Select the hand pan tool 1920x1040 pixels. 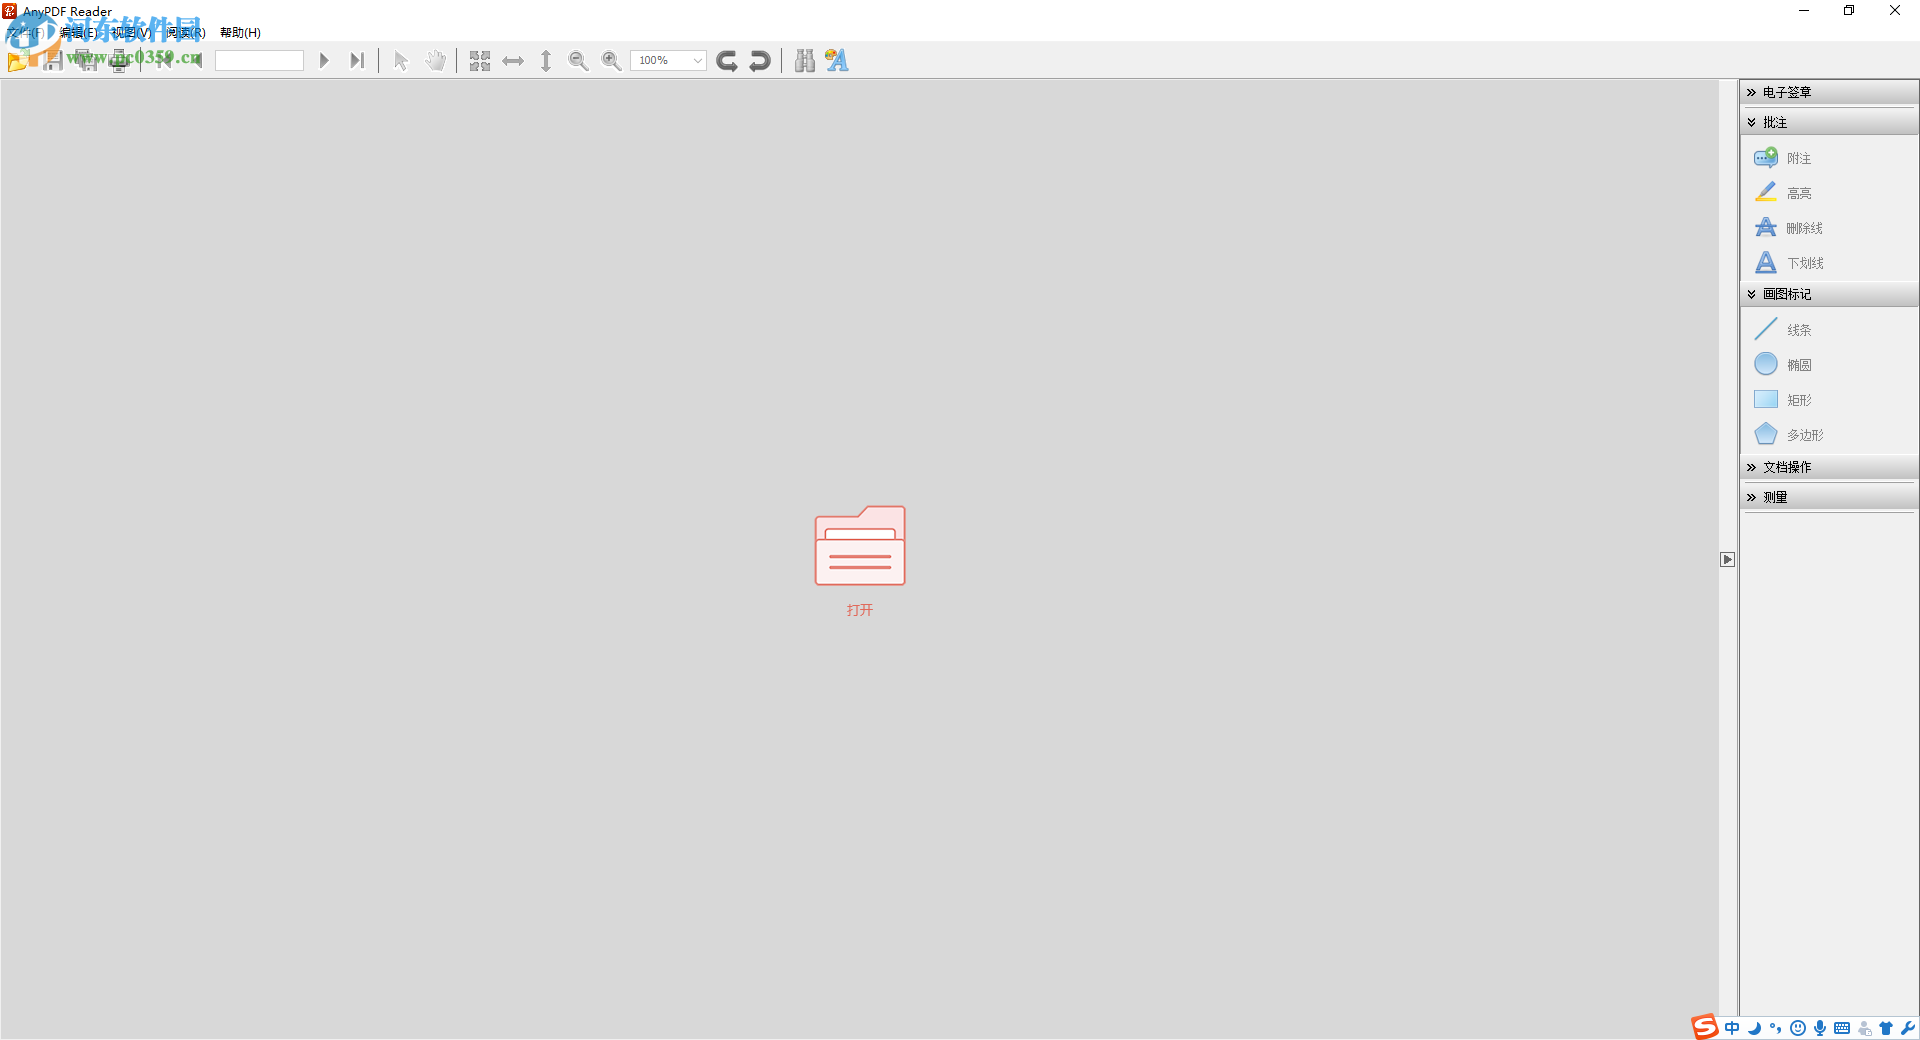[x=436, y=60]
